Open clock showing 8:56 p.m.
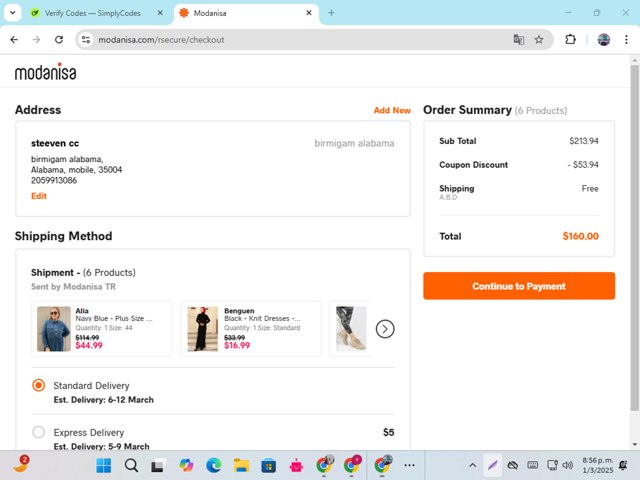 tap(598, 465)
